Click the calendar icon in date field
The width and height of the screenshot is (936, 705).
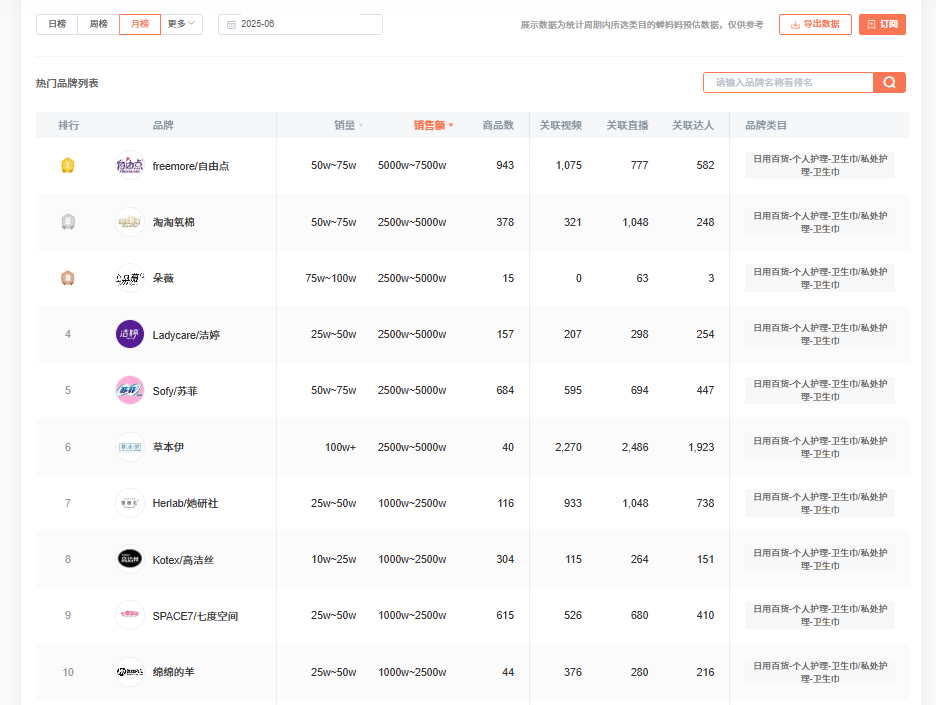[232, 24]
